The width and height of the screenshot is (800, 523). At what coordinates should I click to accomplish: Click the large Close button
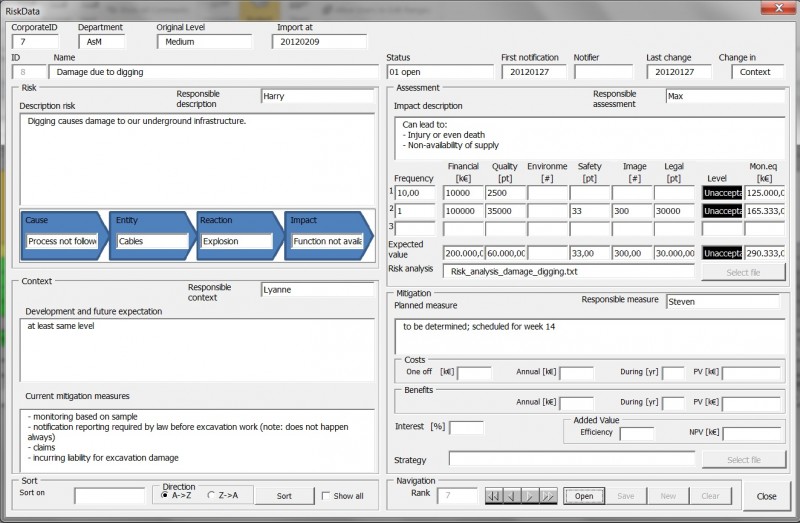click(x=766, y=496)
